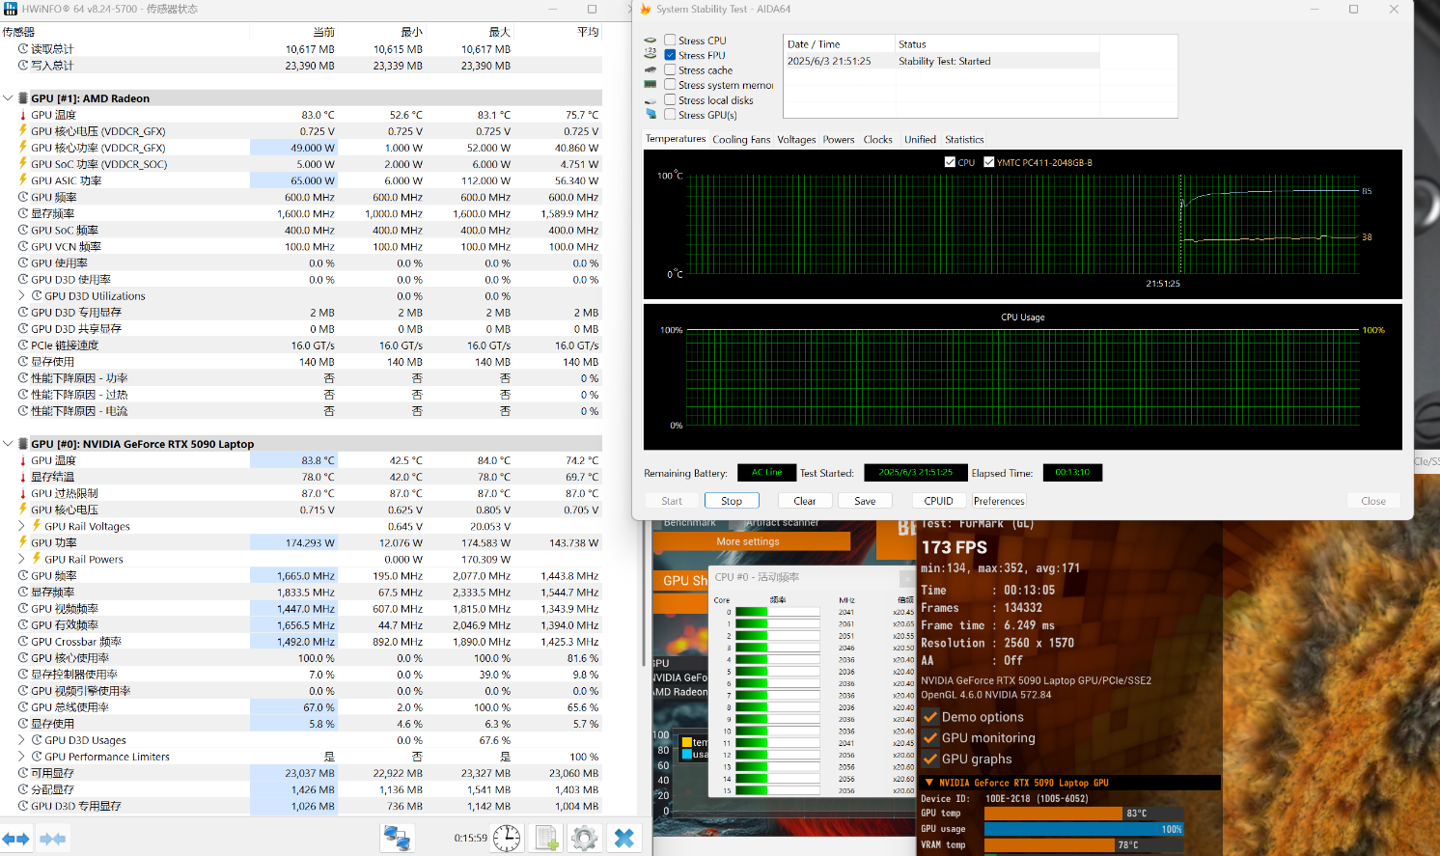Open the Statistics tab
The width and height of the screenshot is (1440, 856).
(964, 140)
